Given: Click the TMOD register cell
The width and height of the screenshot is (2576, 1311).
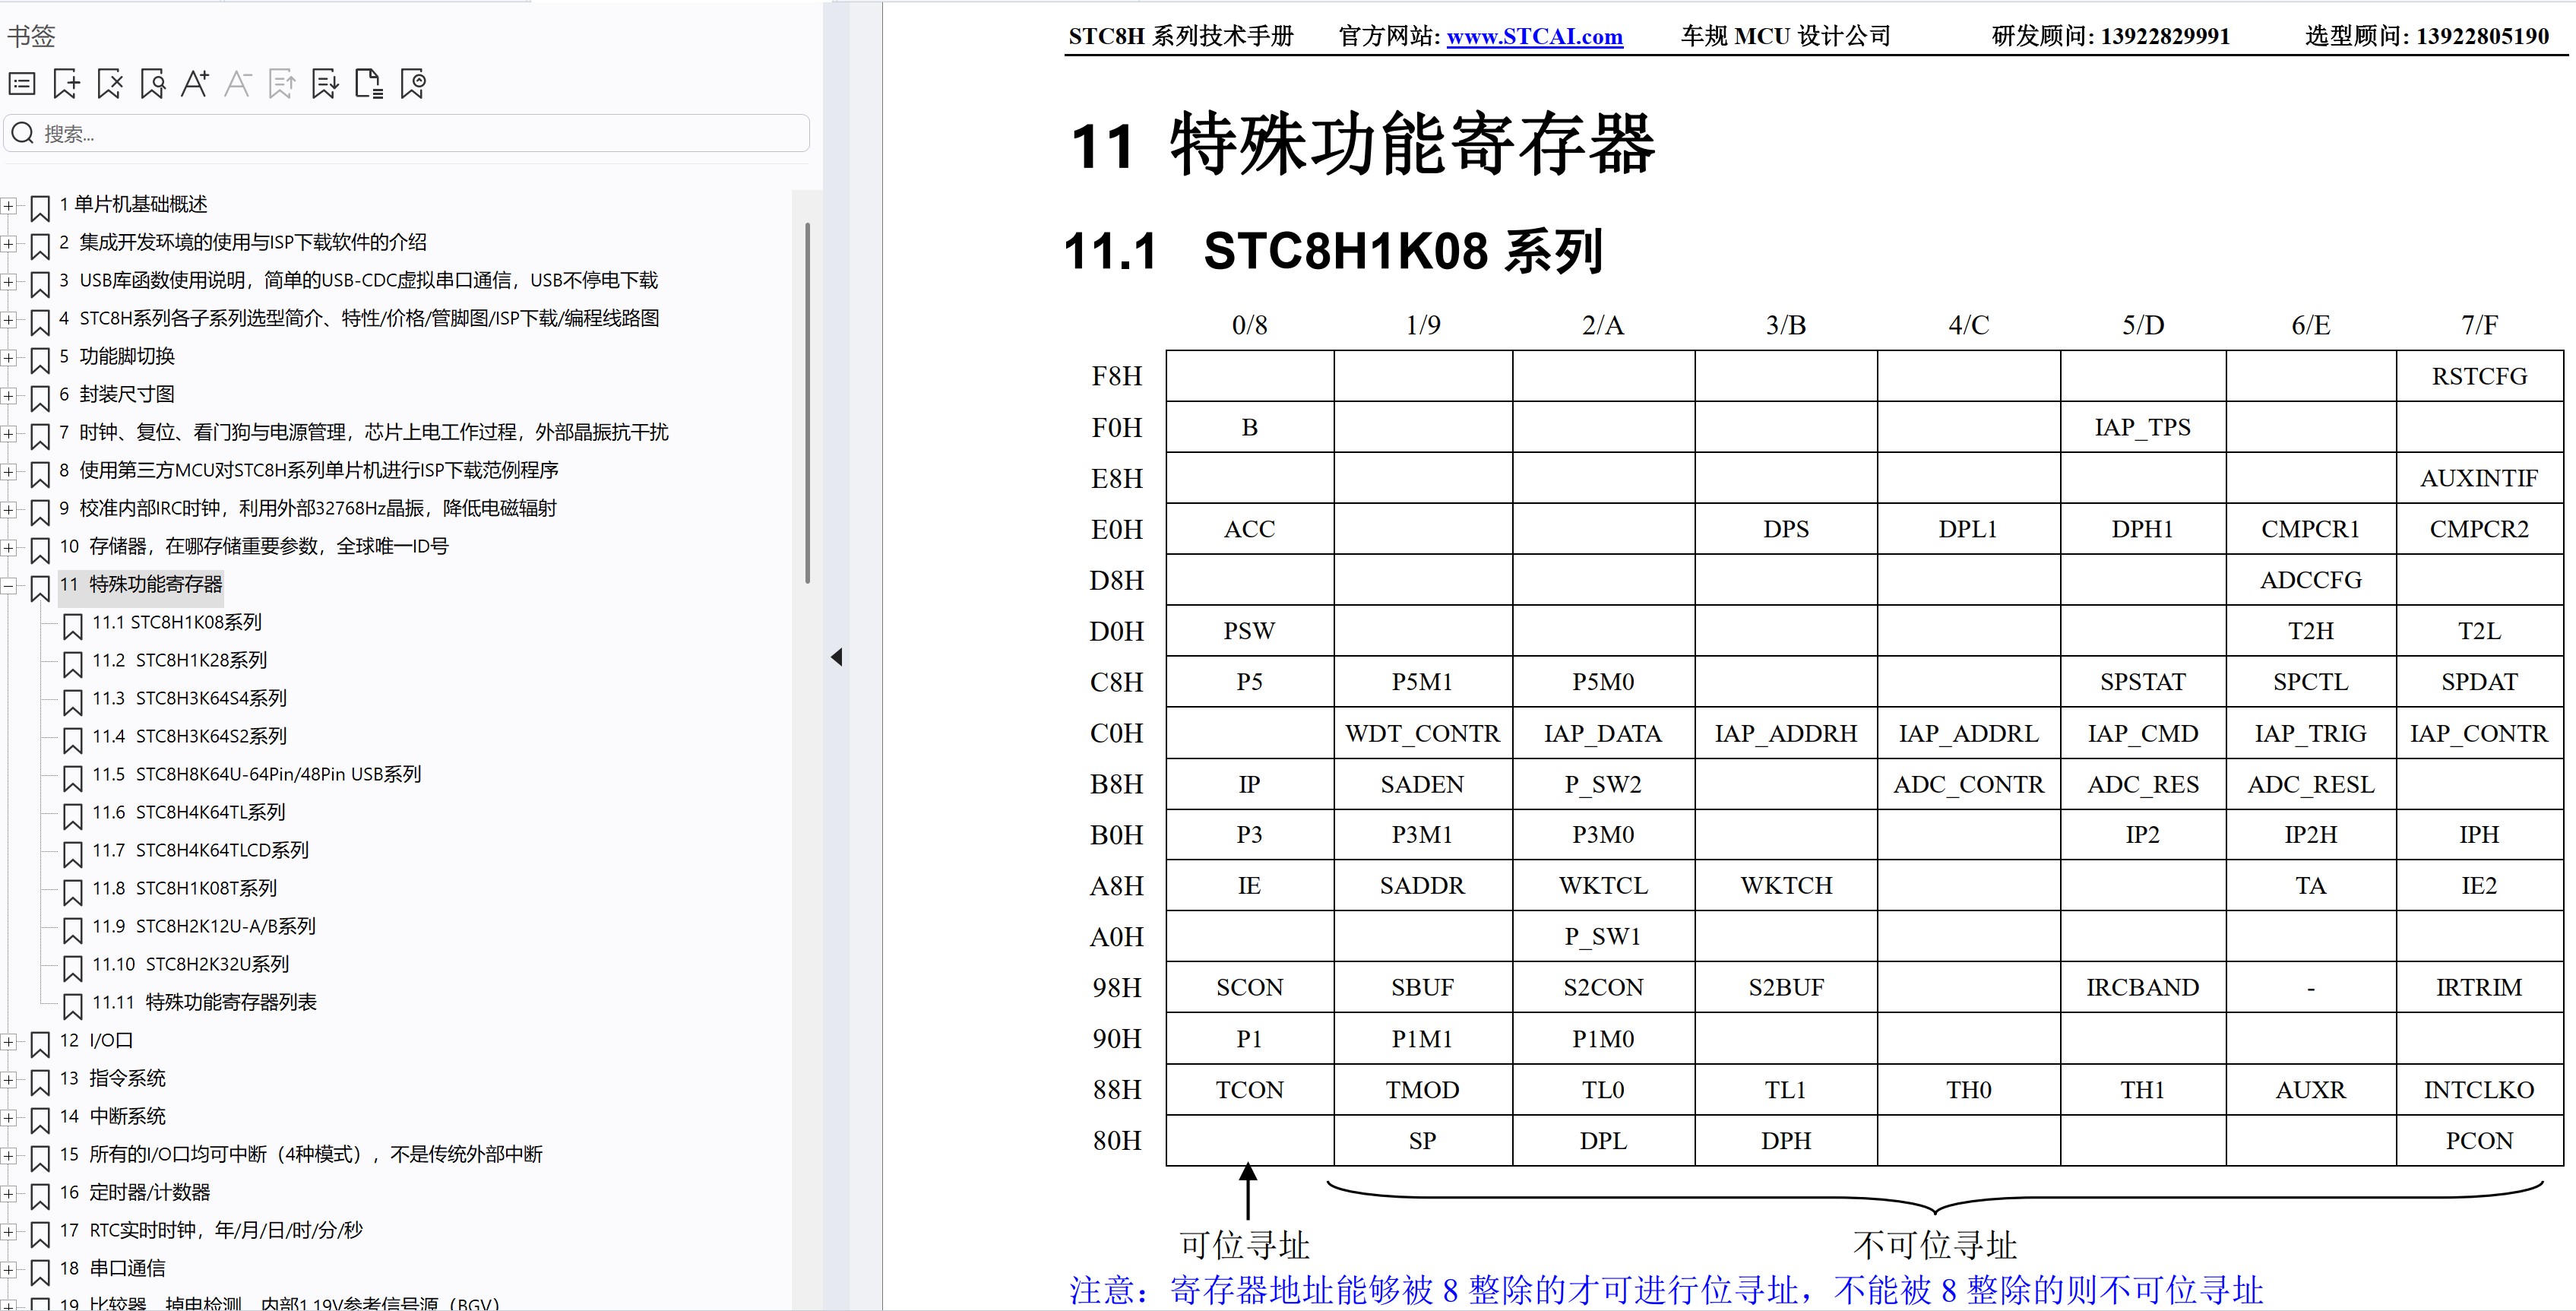Looking at the screenshot, I should [1422, 1089].
